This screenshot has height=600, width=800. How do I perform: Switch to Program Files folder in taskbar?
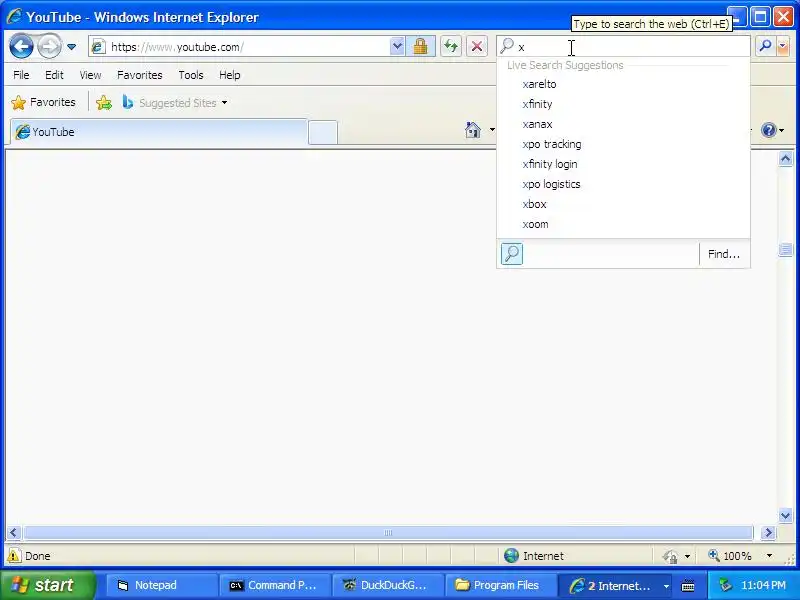(501, 585)
